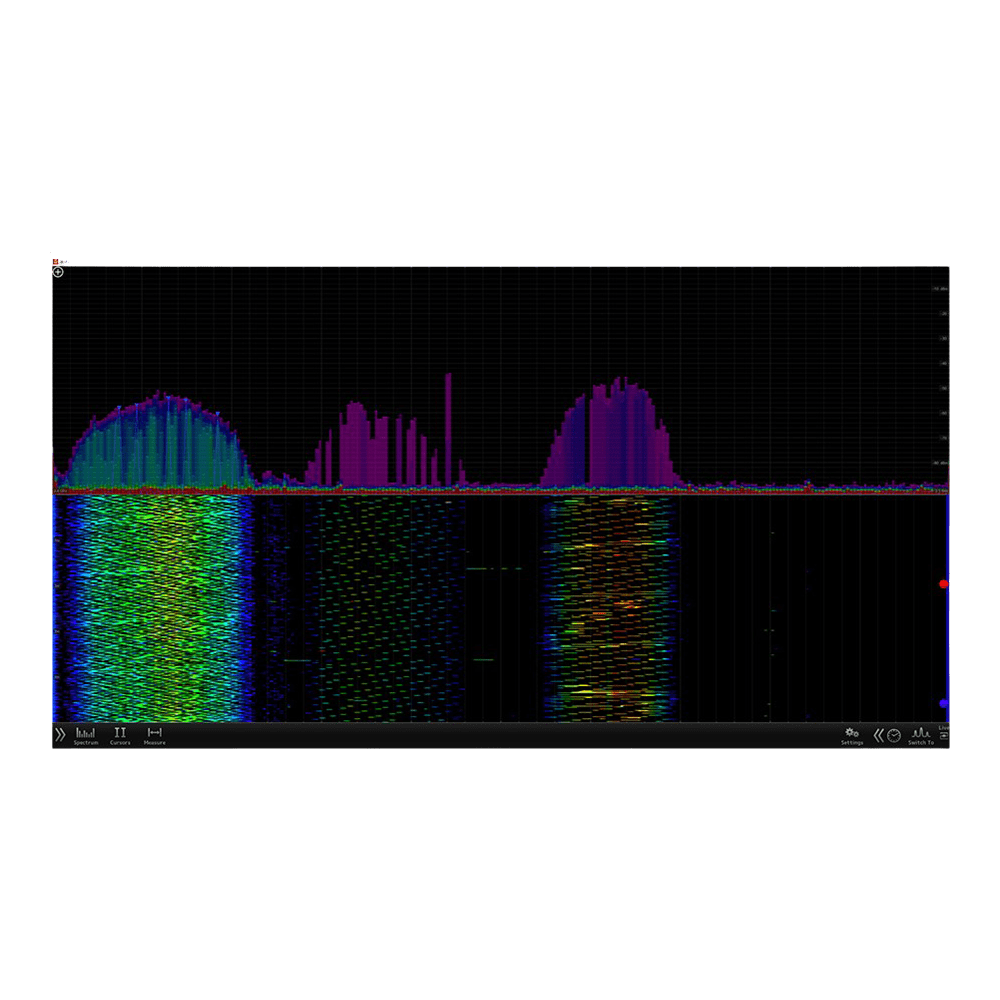
Task: Activate the Cursors tool
Action: coord(120,735)
